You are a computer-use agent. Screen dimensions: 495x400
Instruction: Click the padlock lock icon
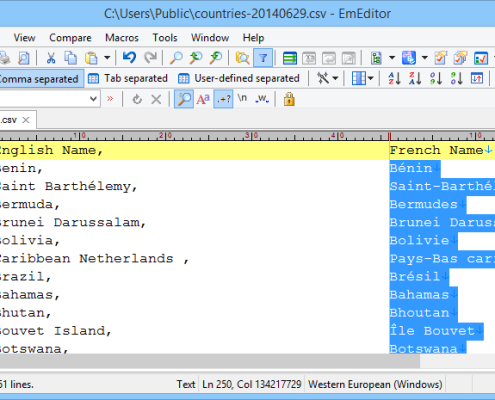(x=289, y=99)
